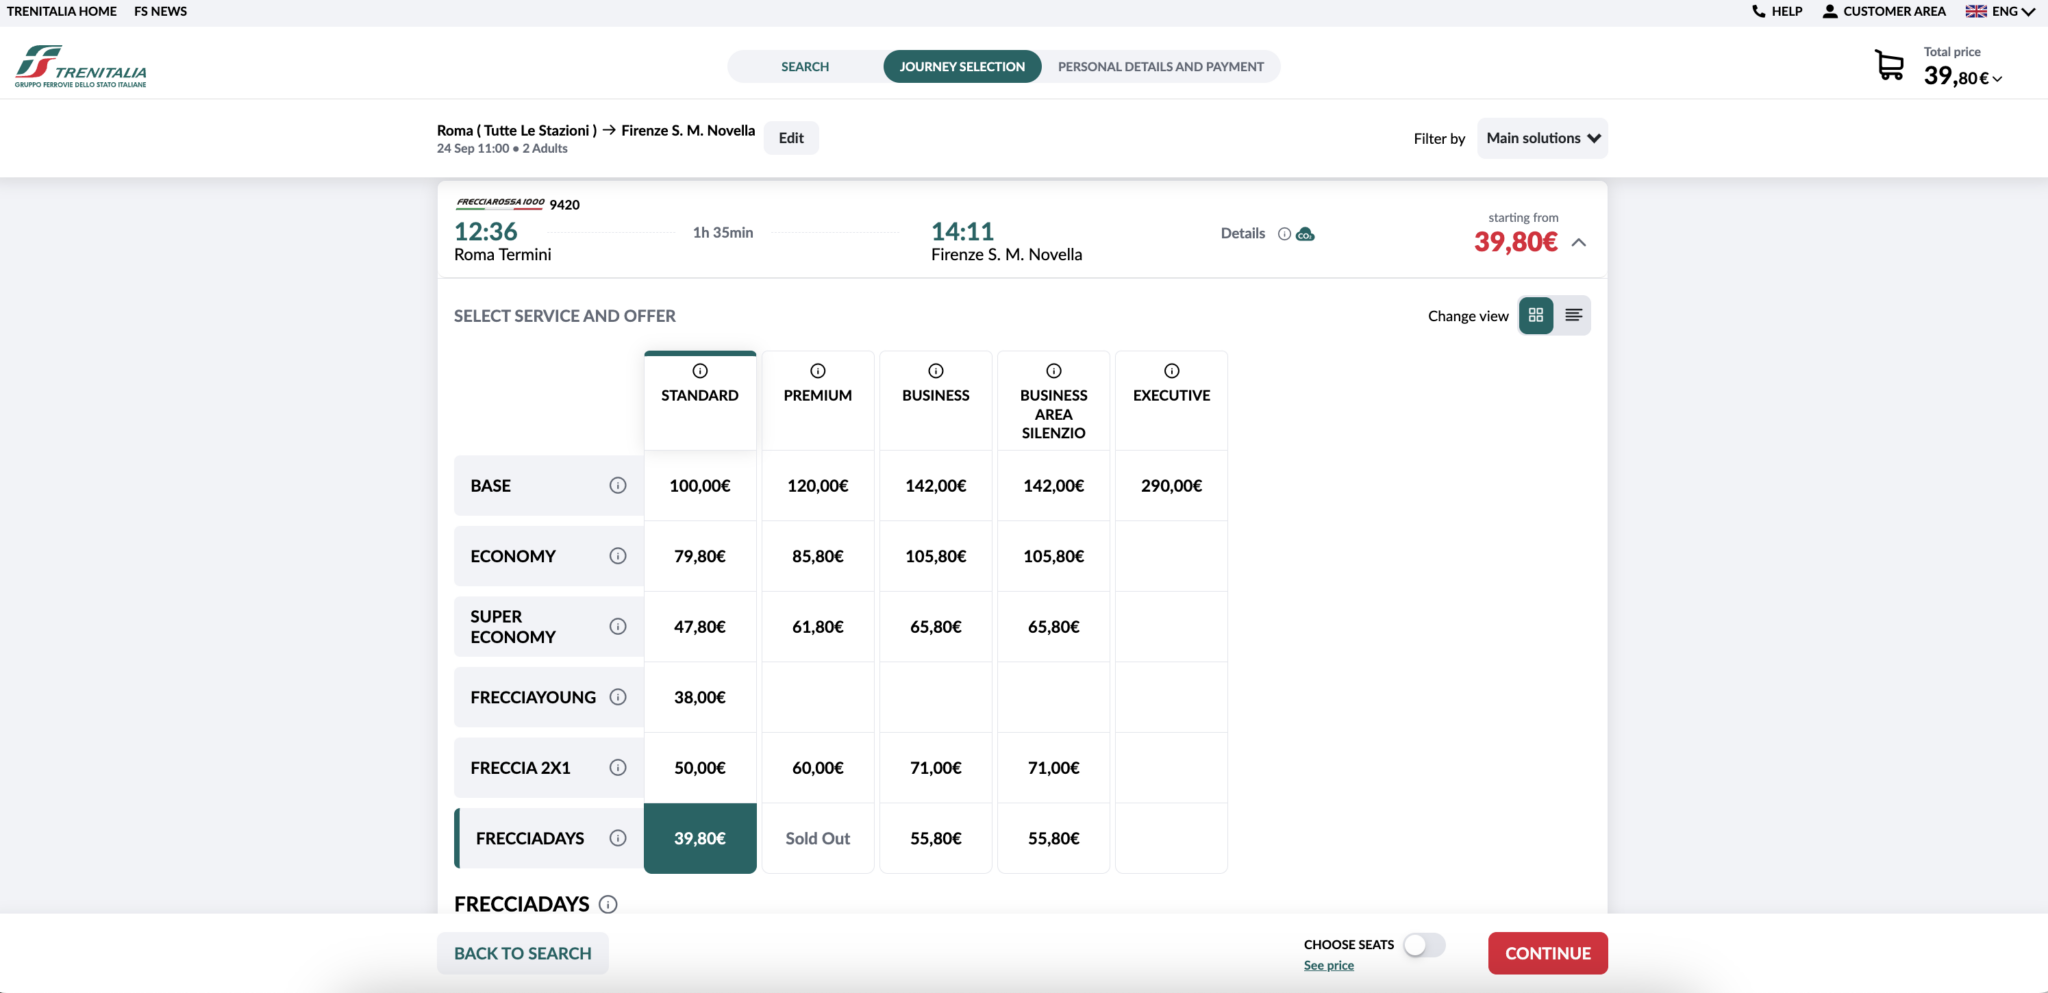Click the CO2 cloud emissions icon
This screenshot has height=993, width=2048.
(1305, 234)
